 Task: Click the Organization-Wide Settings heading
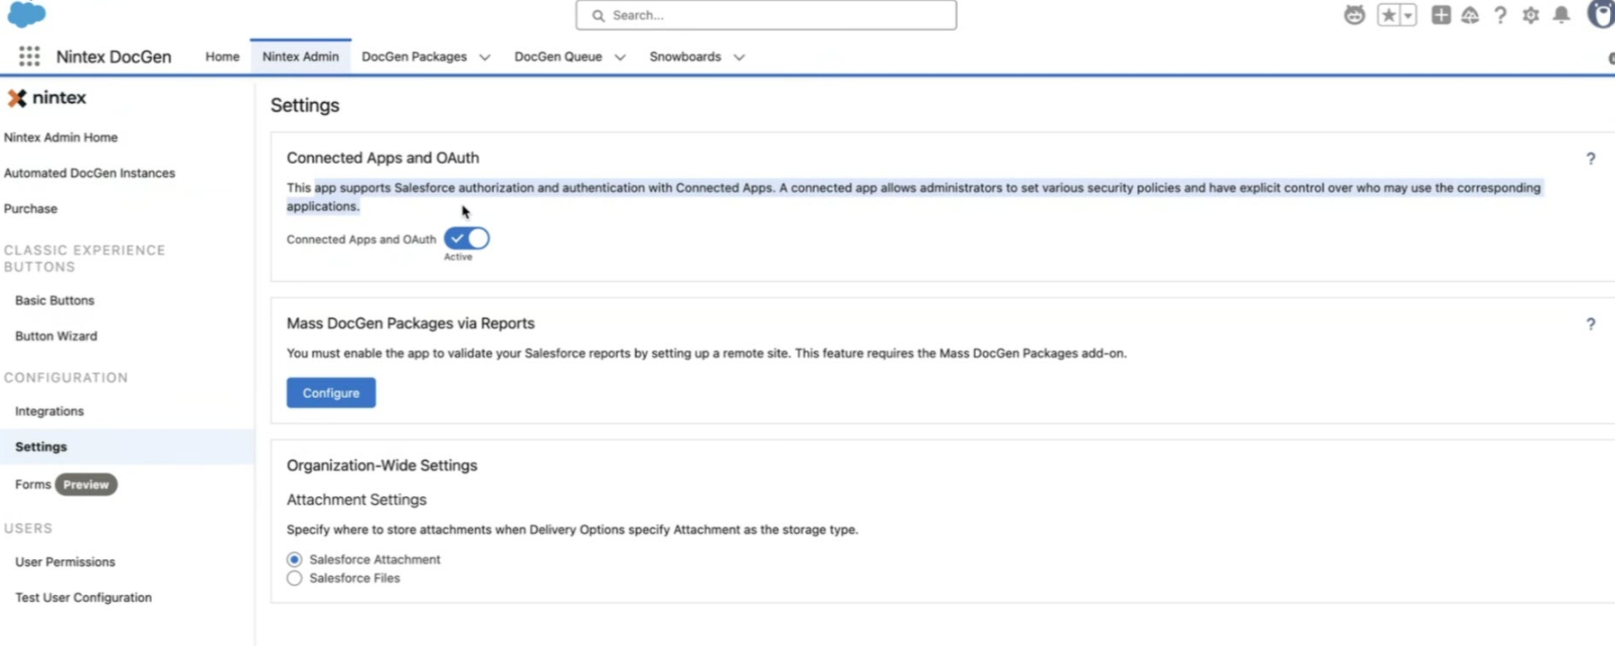coord(382,465)
